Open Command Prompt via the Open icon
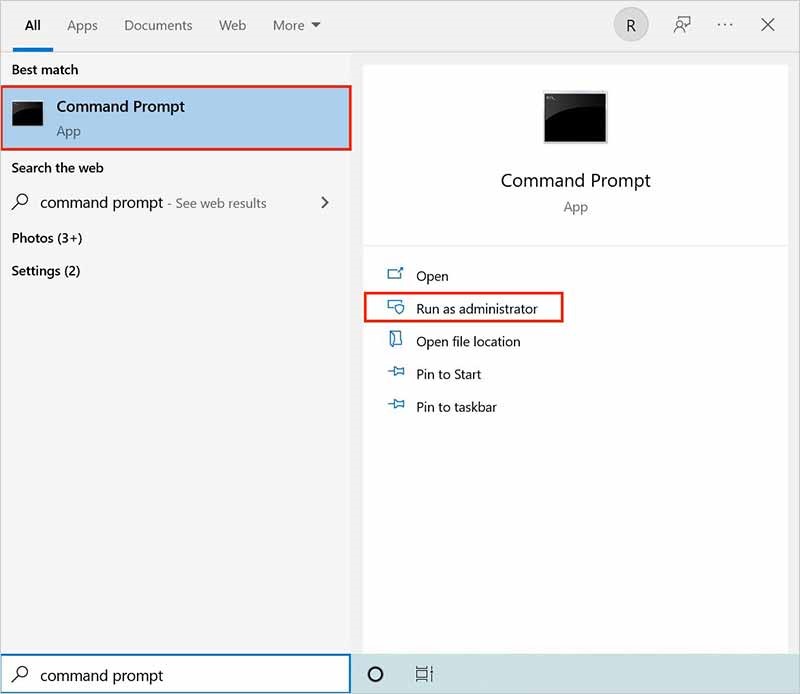 (434, 276)
